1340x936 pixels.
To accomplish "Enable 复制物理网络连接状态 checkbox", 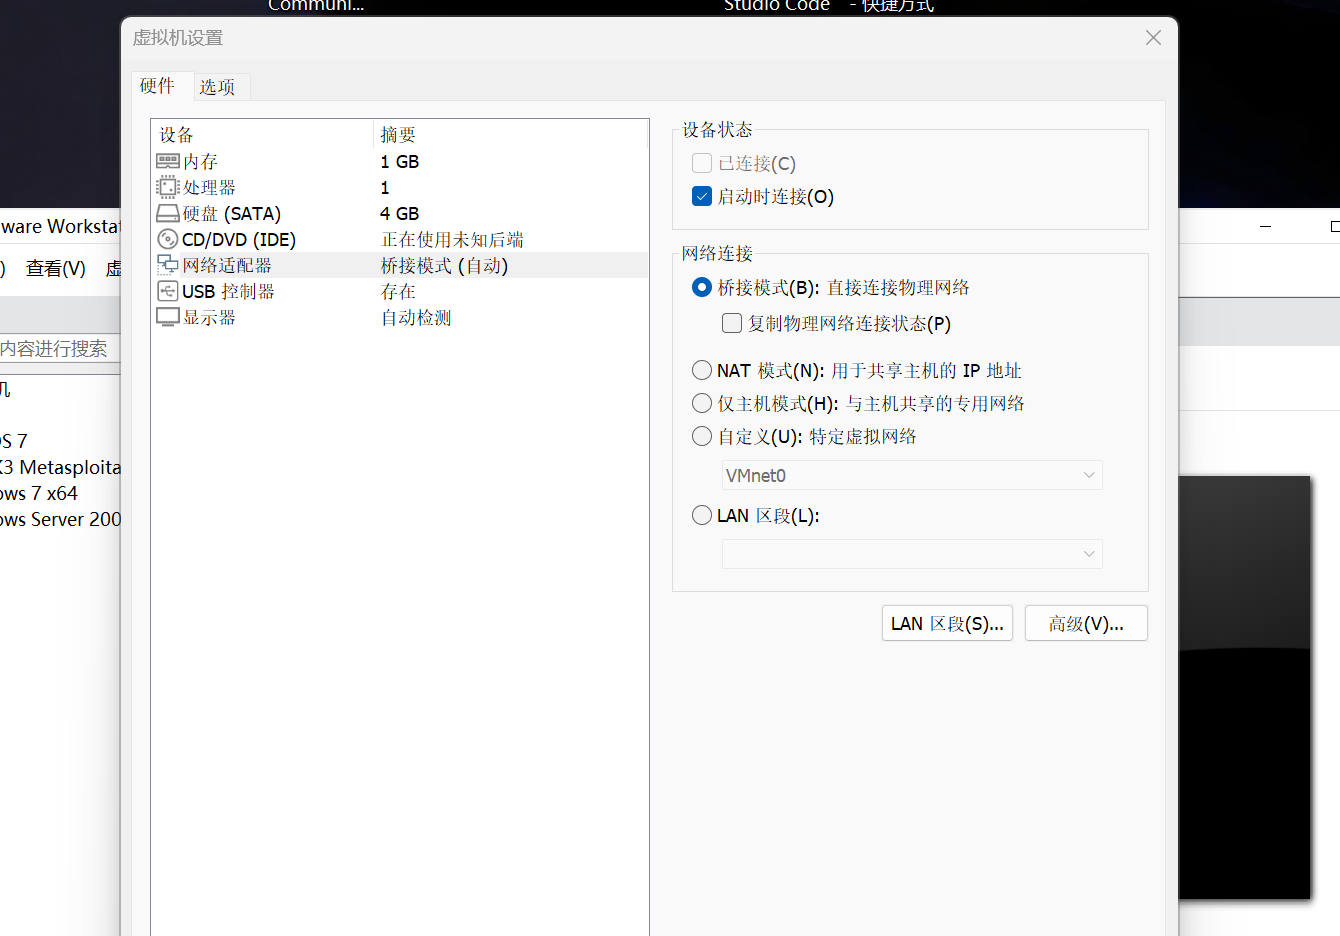I will click(732, 323).
